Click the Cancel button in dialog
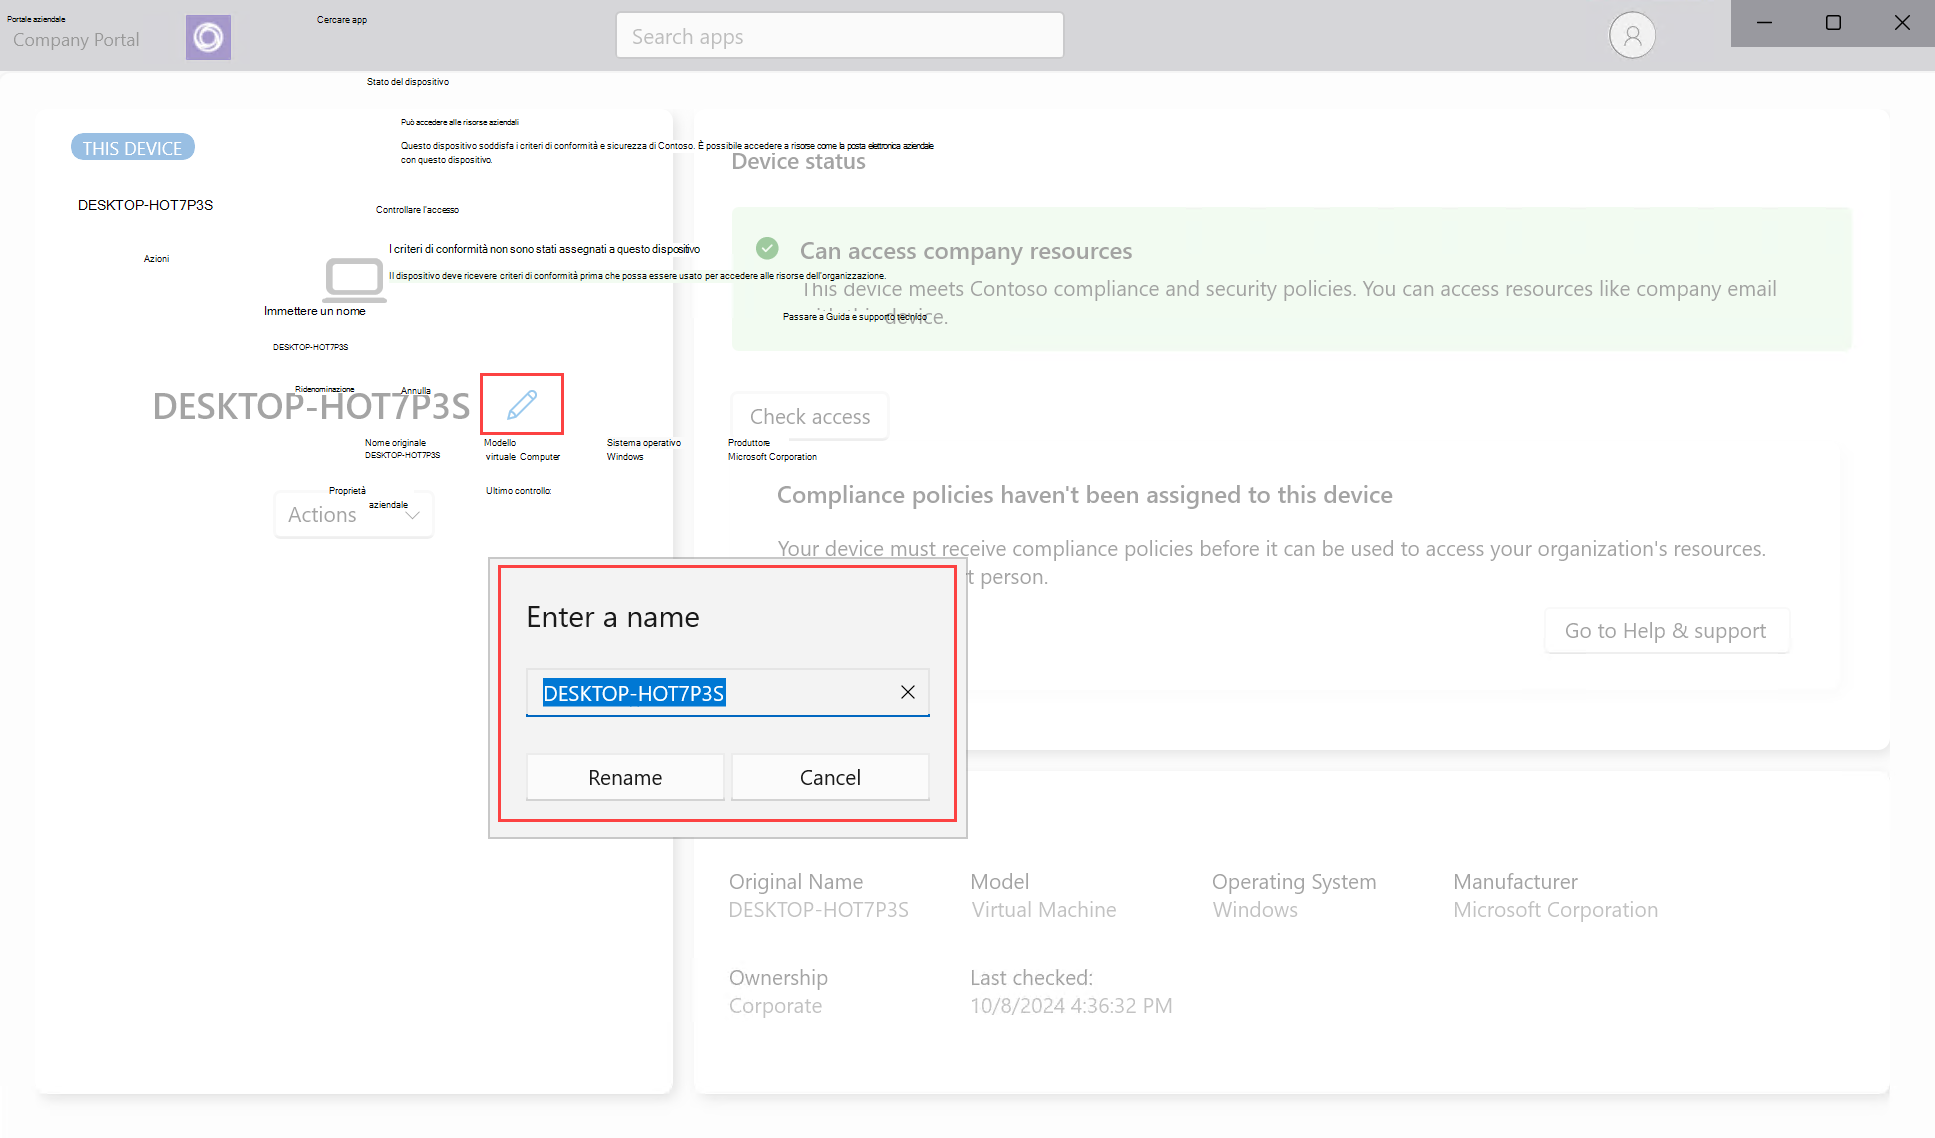 (x=829, y=776)
